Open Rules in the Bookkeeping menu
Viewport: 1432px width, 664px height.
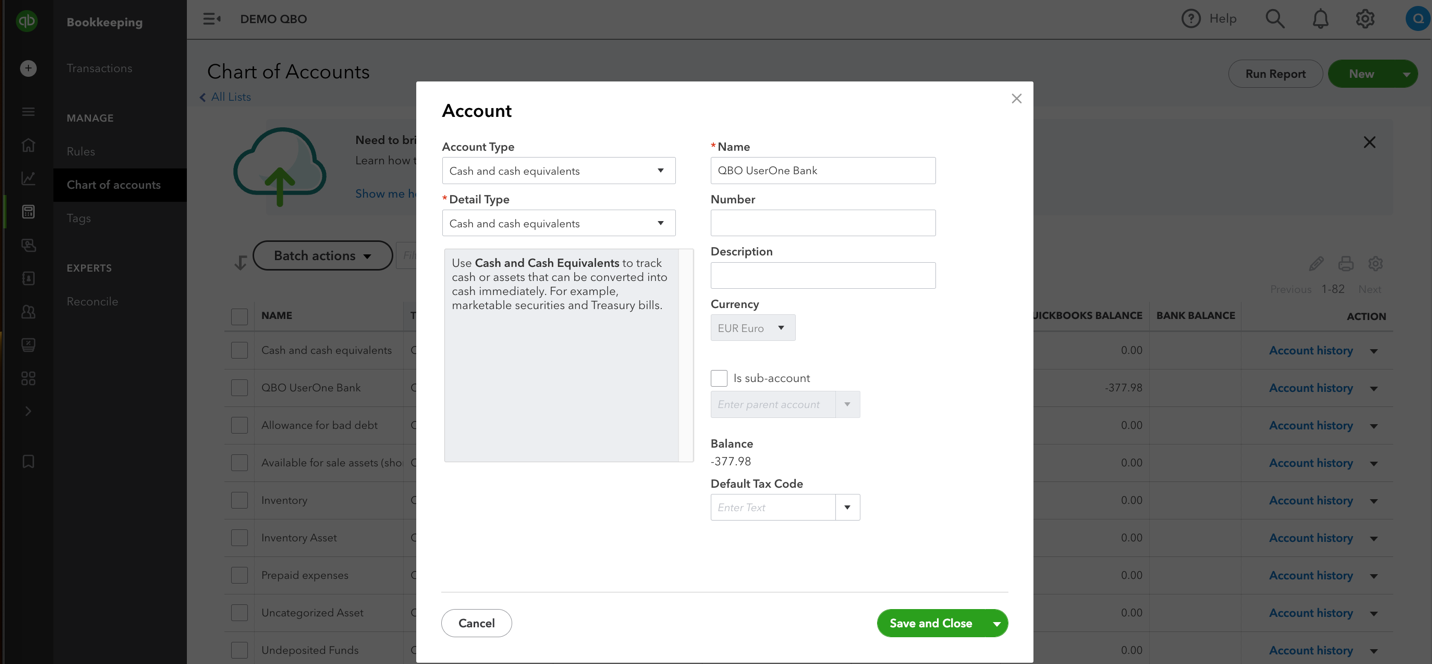[x=81, y=151]
